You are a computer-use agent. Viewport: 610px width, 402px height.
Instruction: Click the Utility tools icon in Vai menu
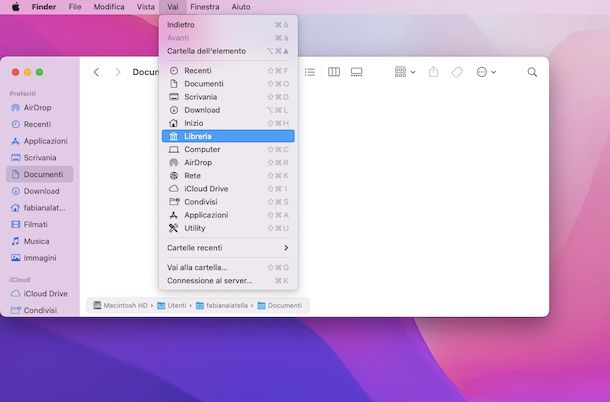pyautogui.click(x=174, y=228)
